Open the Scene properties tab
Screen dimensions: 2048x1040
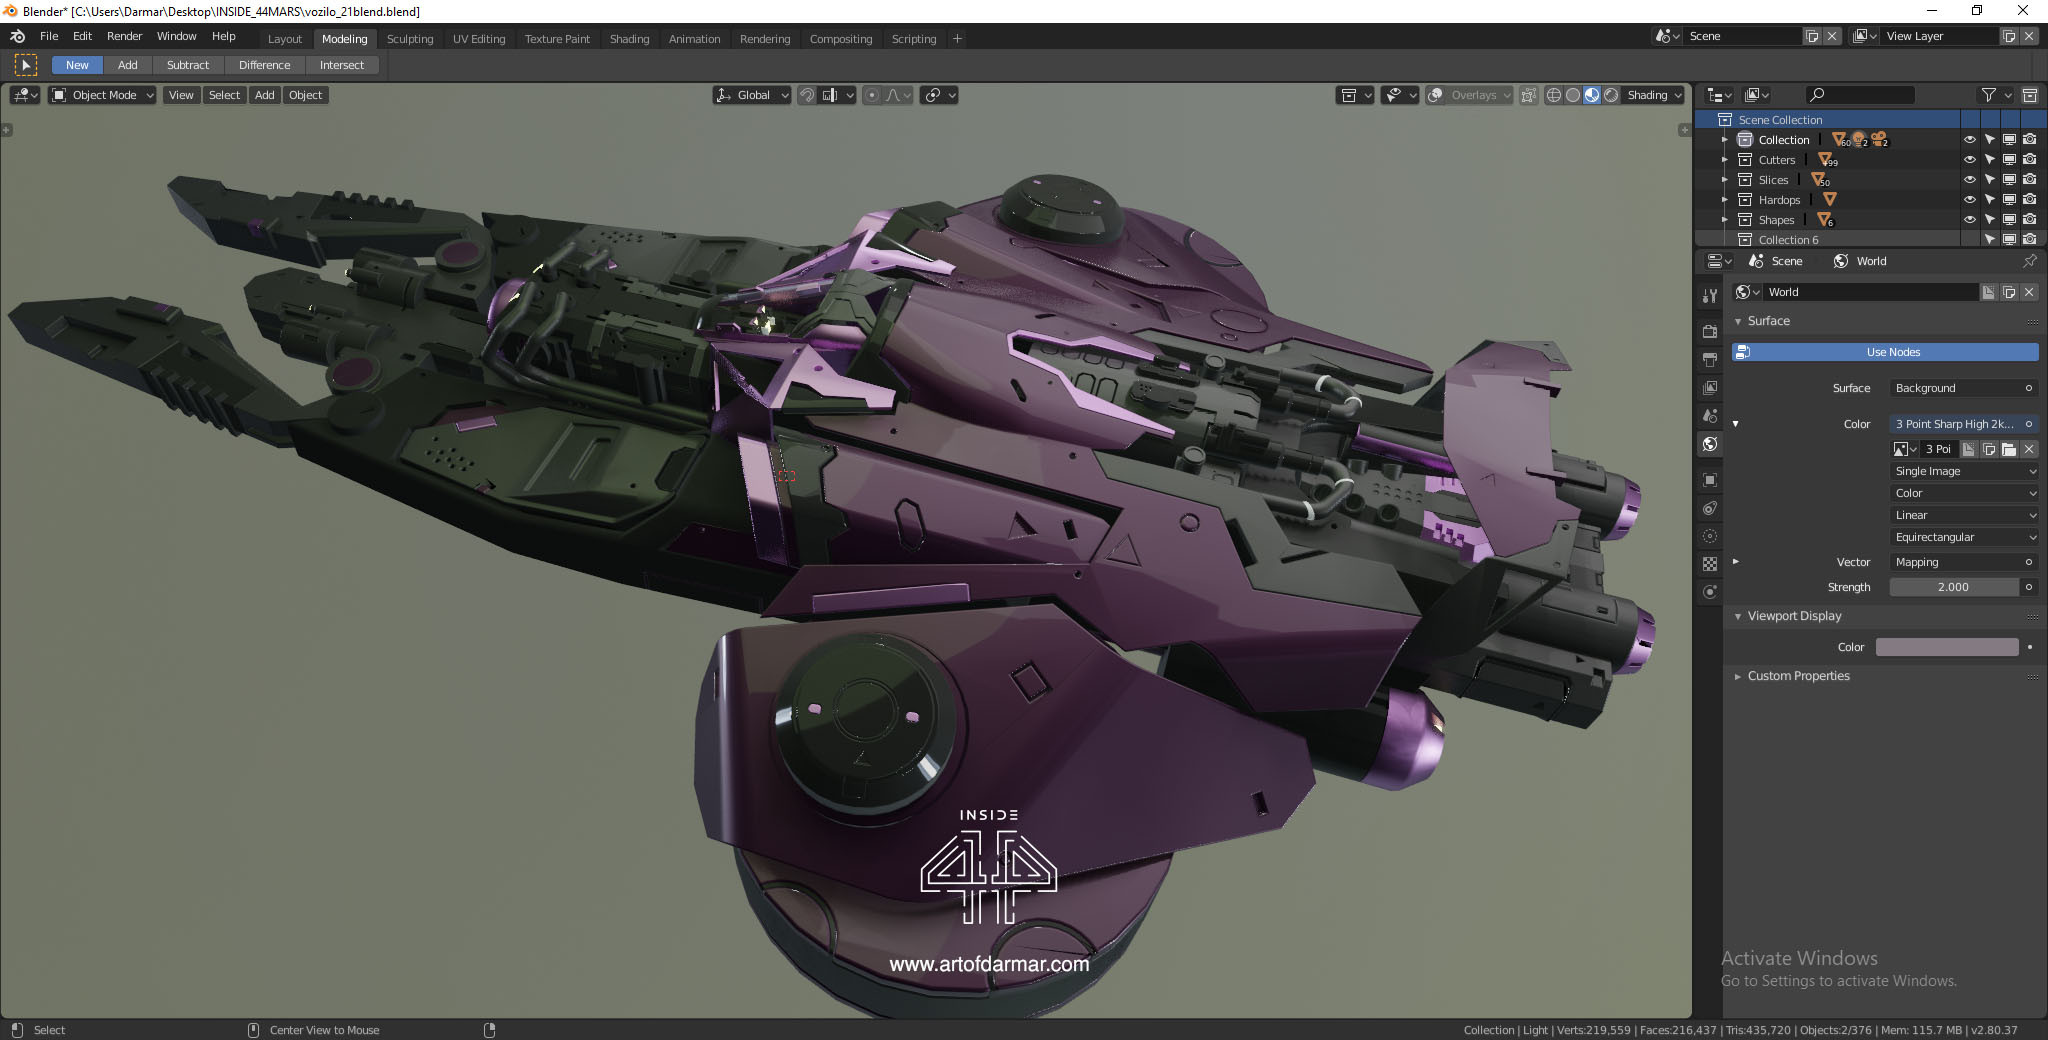point(1710,415)
